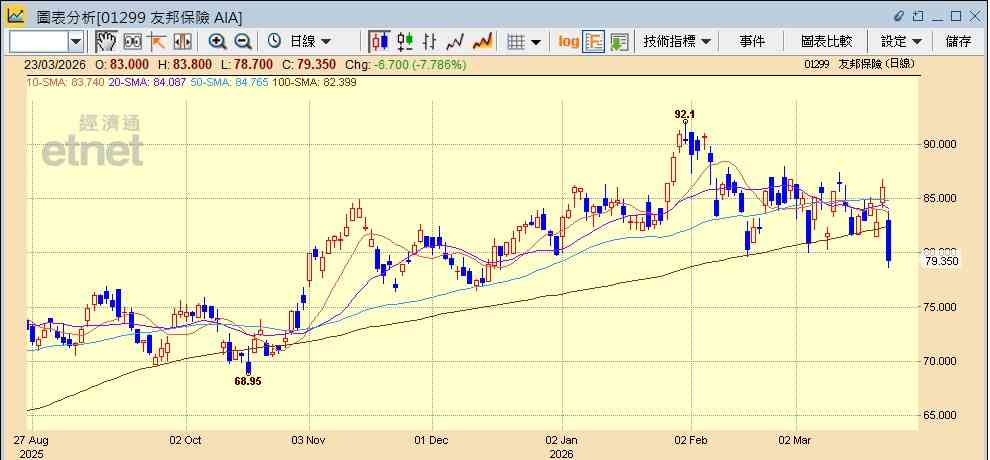Click the grid lines icon

coord(516,42)
